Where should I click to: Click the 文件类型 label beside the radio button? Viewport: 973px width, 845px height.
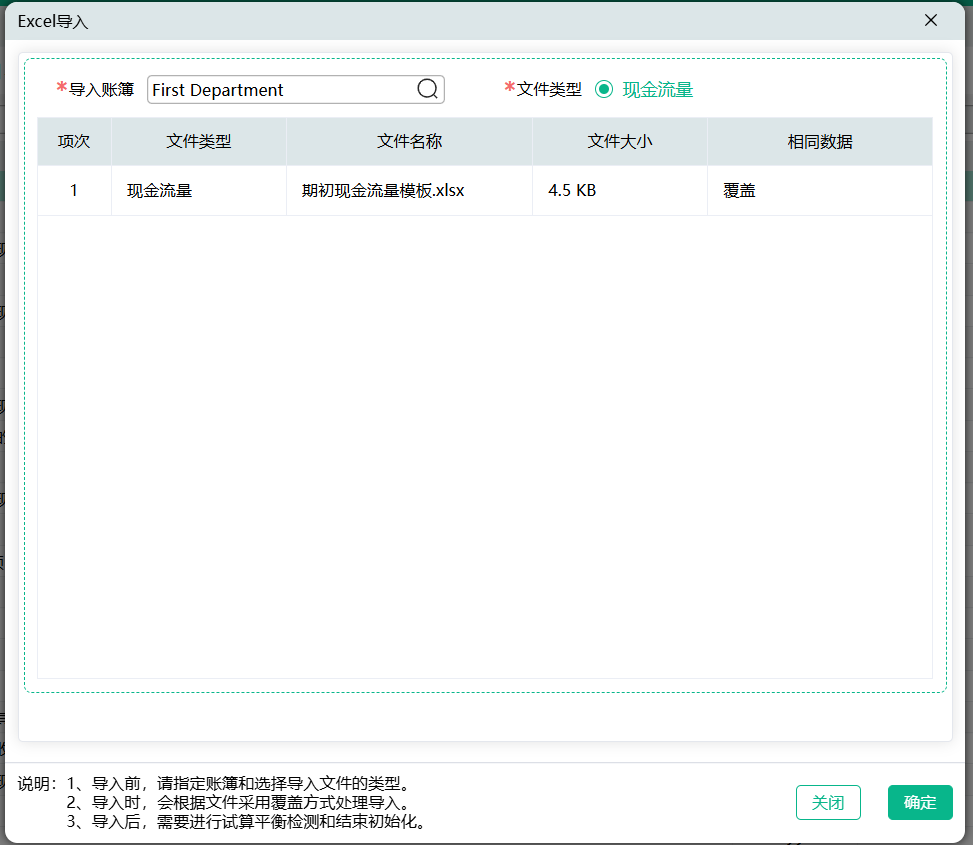pos(548,90)
